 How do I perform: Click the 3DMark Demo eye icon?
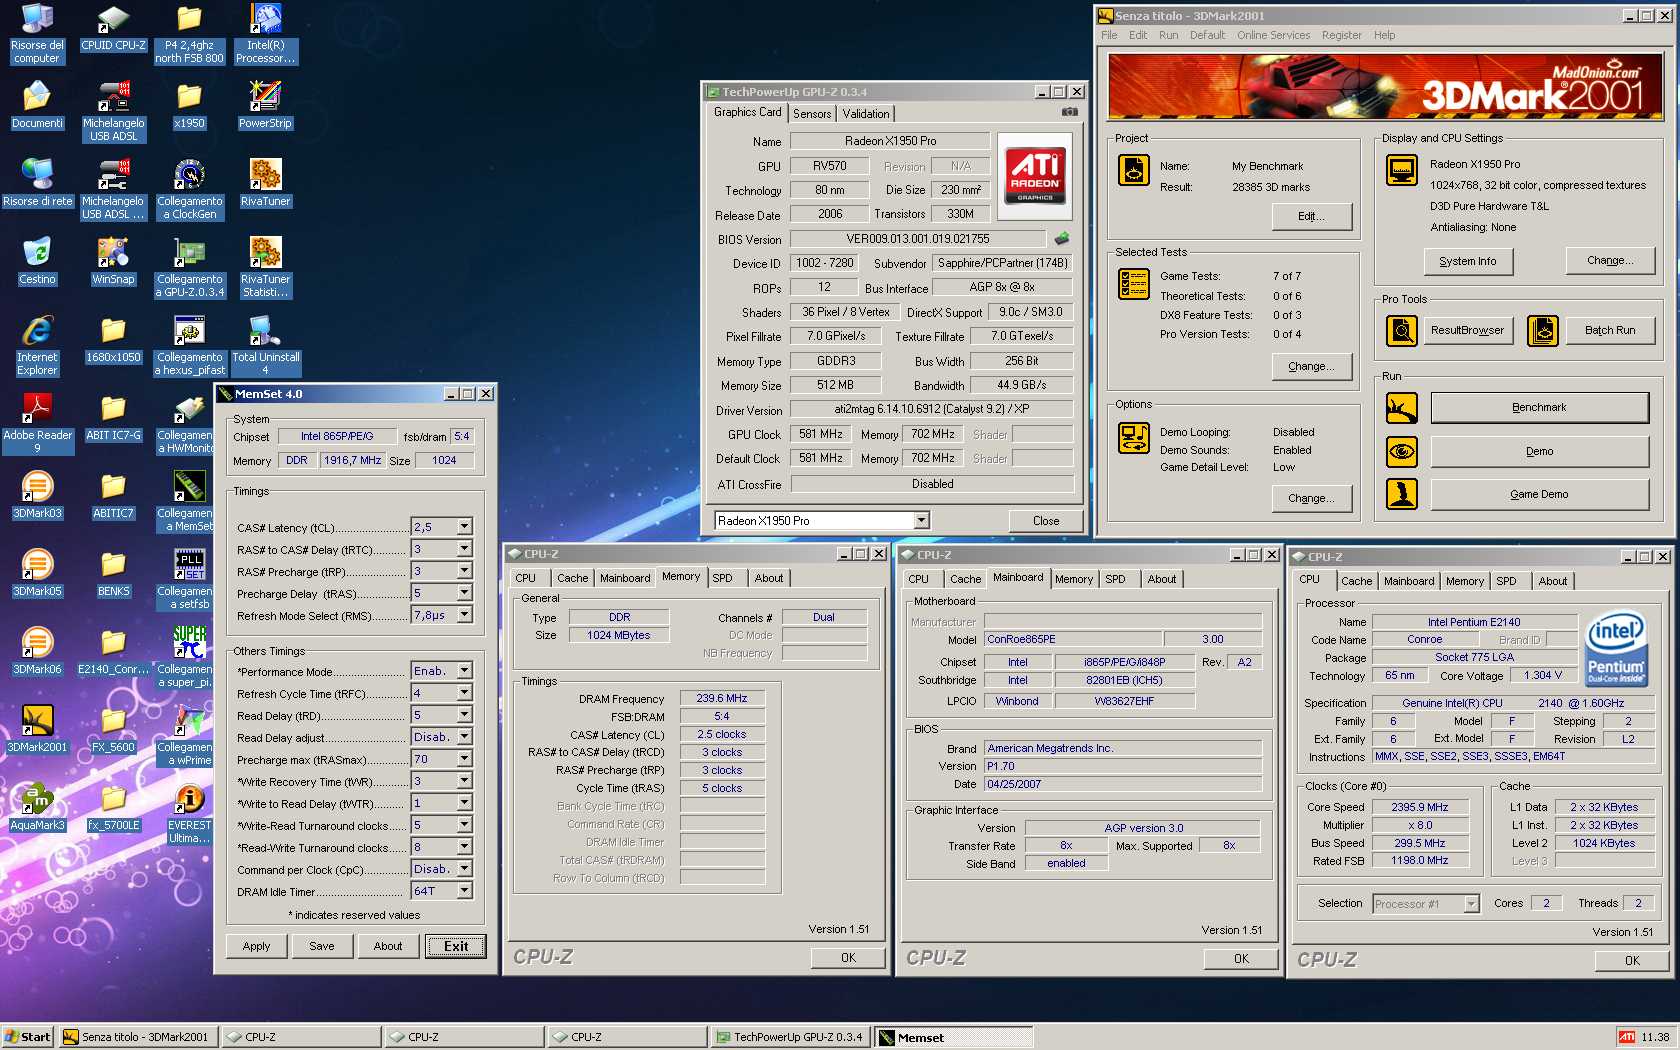pyautogui.click(x=1401, y=451)
